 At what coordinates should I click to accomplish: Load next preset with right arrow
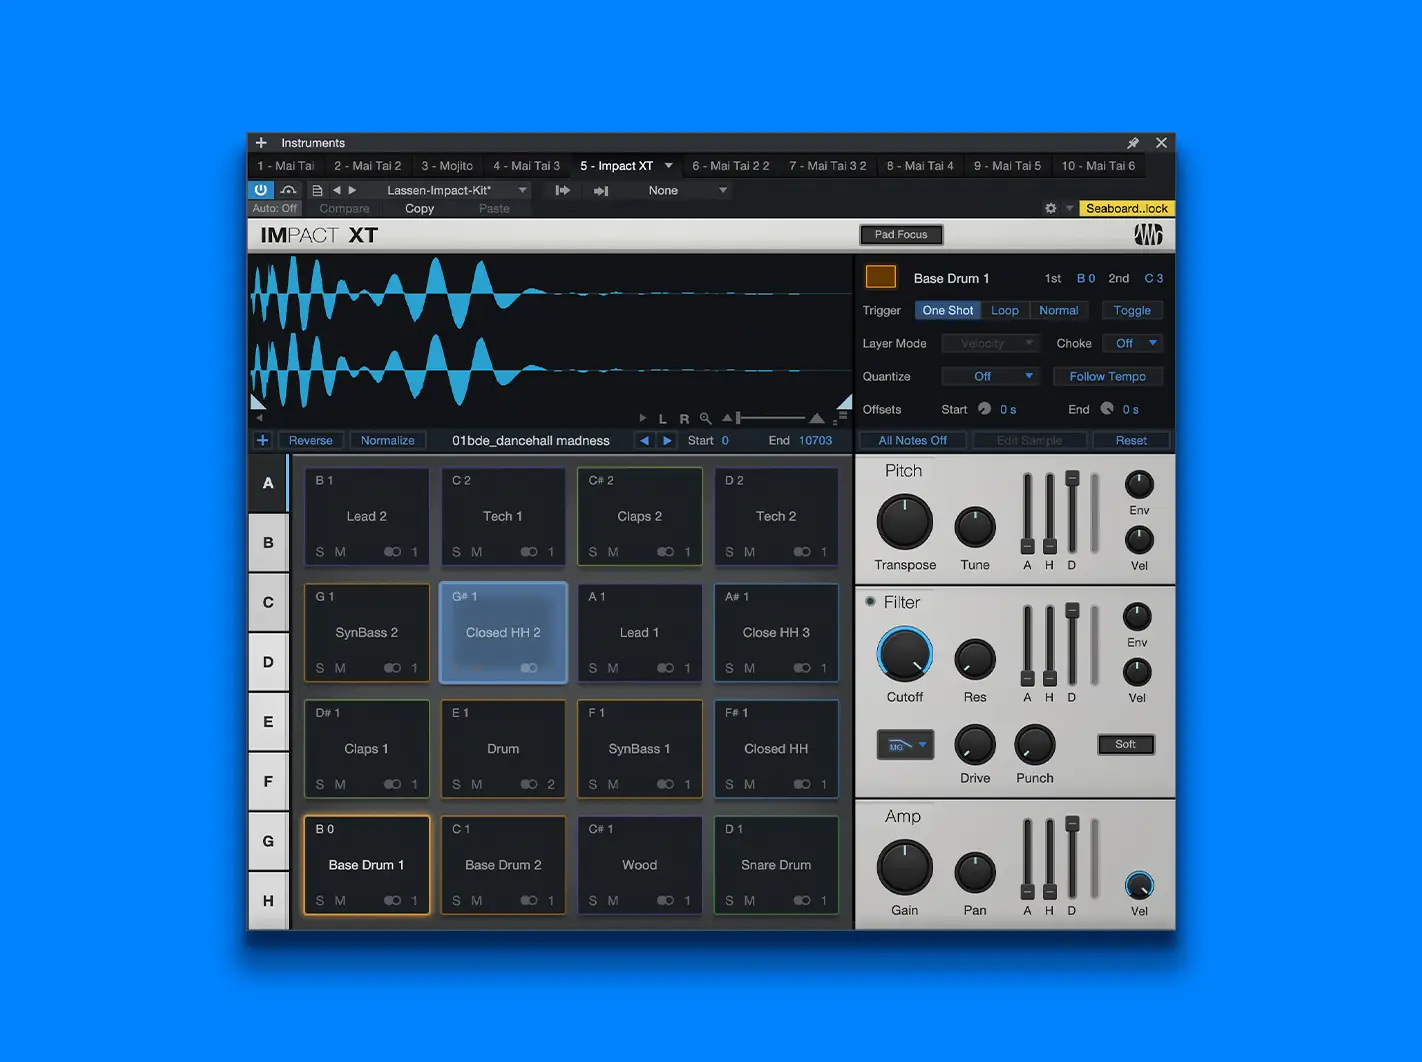(352, 190)
